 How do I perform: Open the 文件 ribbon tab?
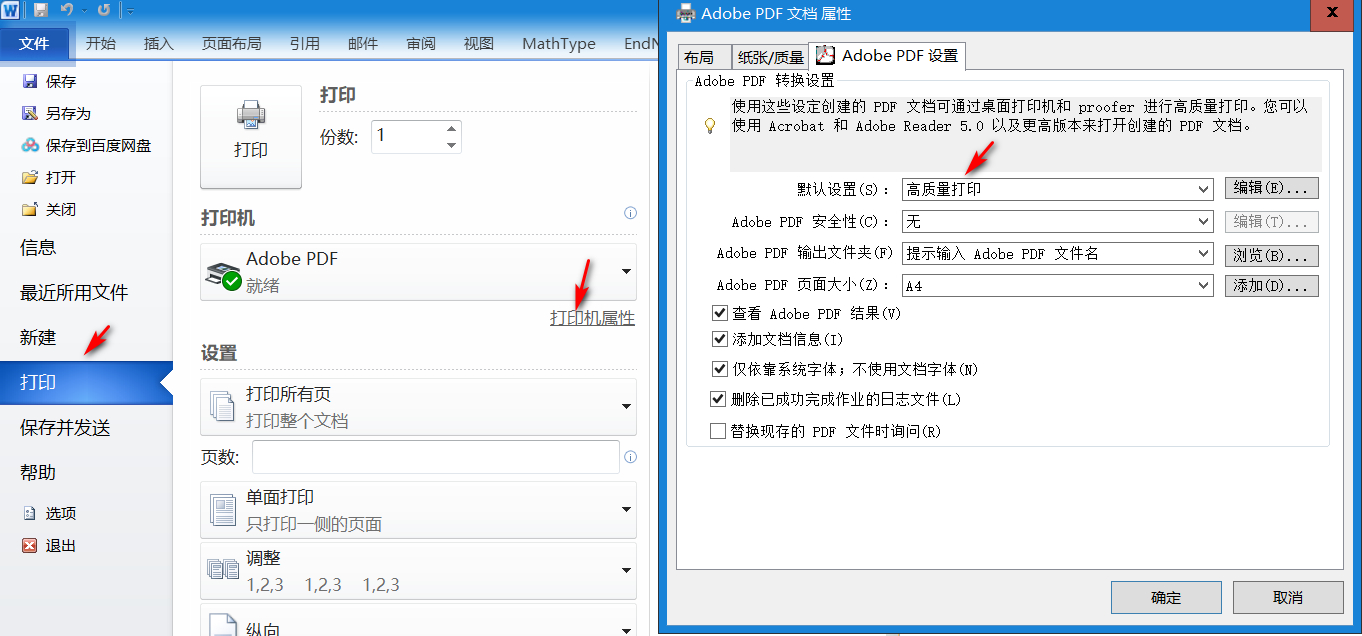click(x=35, y=43)
